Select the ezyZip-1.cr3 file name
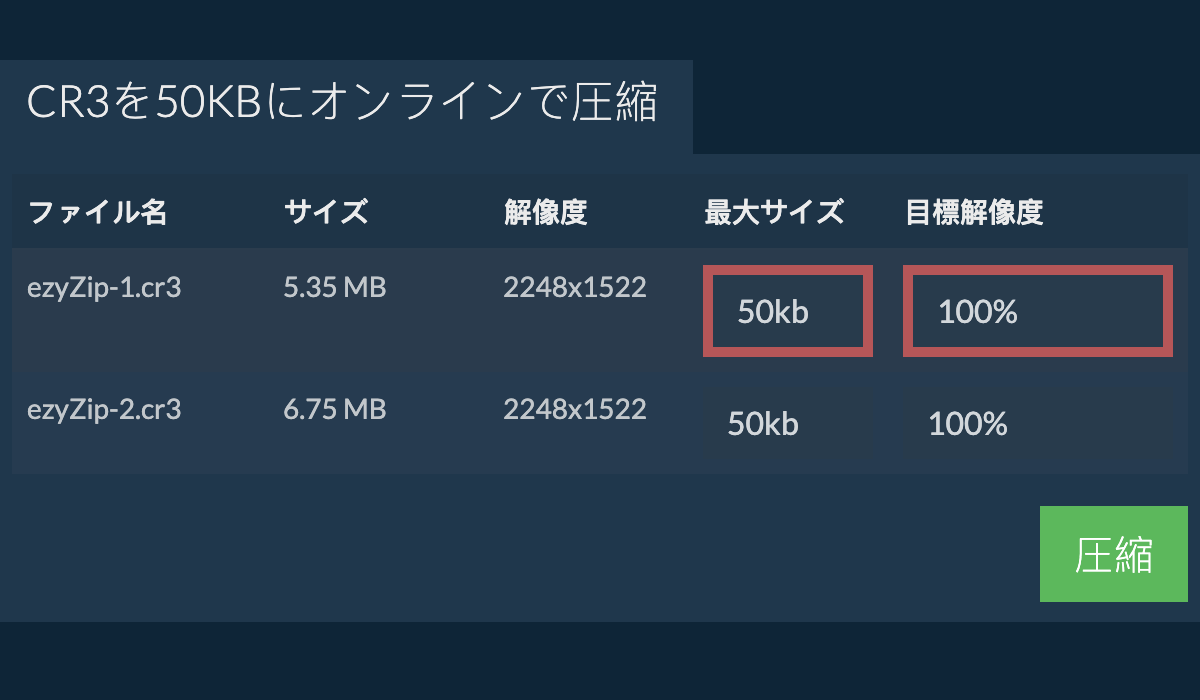1200x700 pixels. click(104, 288)
